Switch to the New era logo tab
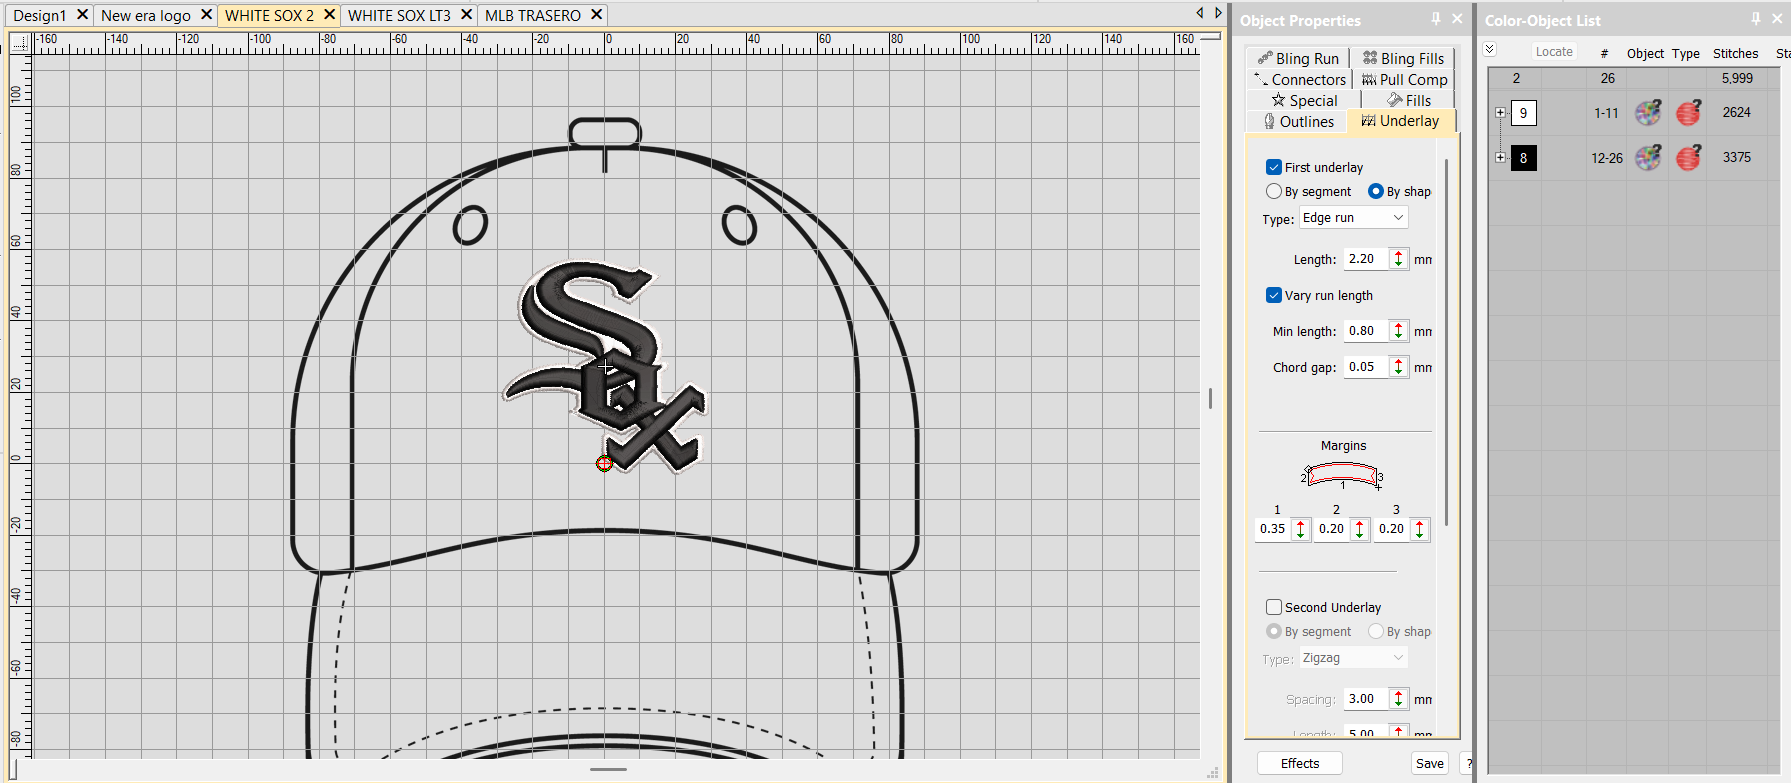Viewport: 1791px width, 783px height. click(x=146, y=15)
